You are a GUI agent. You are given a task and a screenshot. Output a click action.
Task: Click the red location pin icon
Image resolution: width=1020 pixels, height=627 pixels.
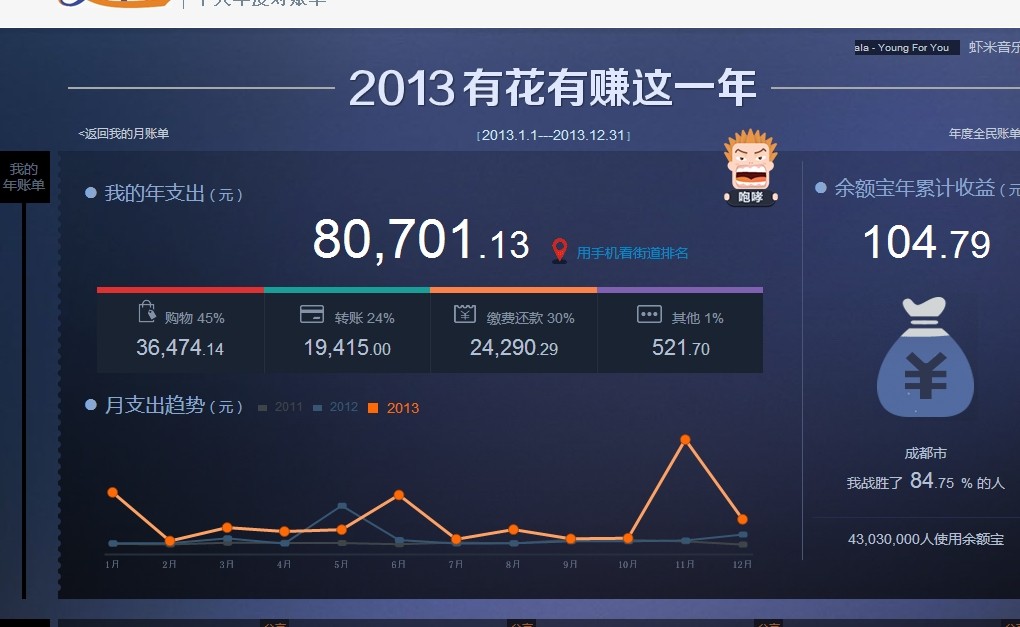[560, 251]
